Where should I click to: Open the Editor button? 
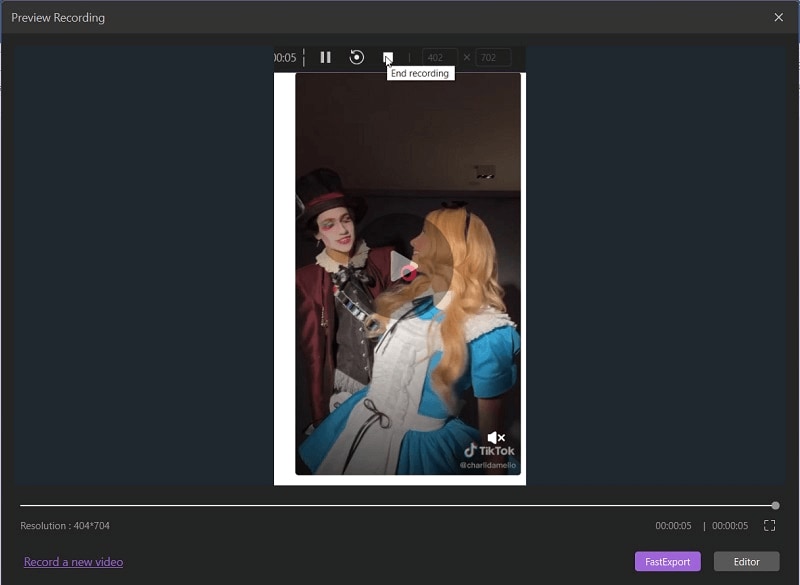[x=746, y=562]
